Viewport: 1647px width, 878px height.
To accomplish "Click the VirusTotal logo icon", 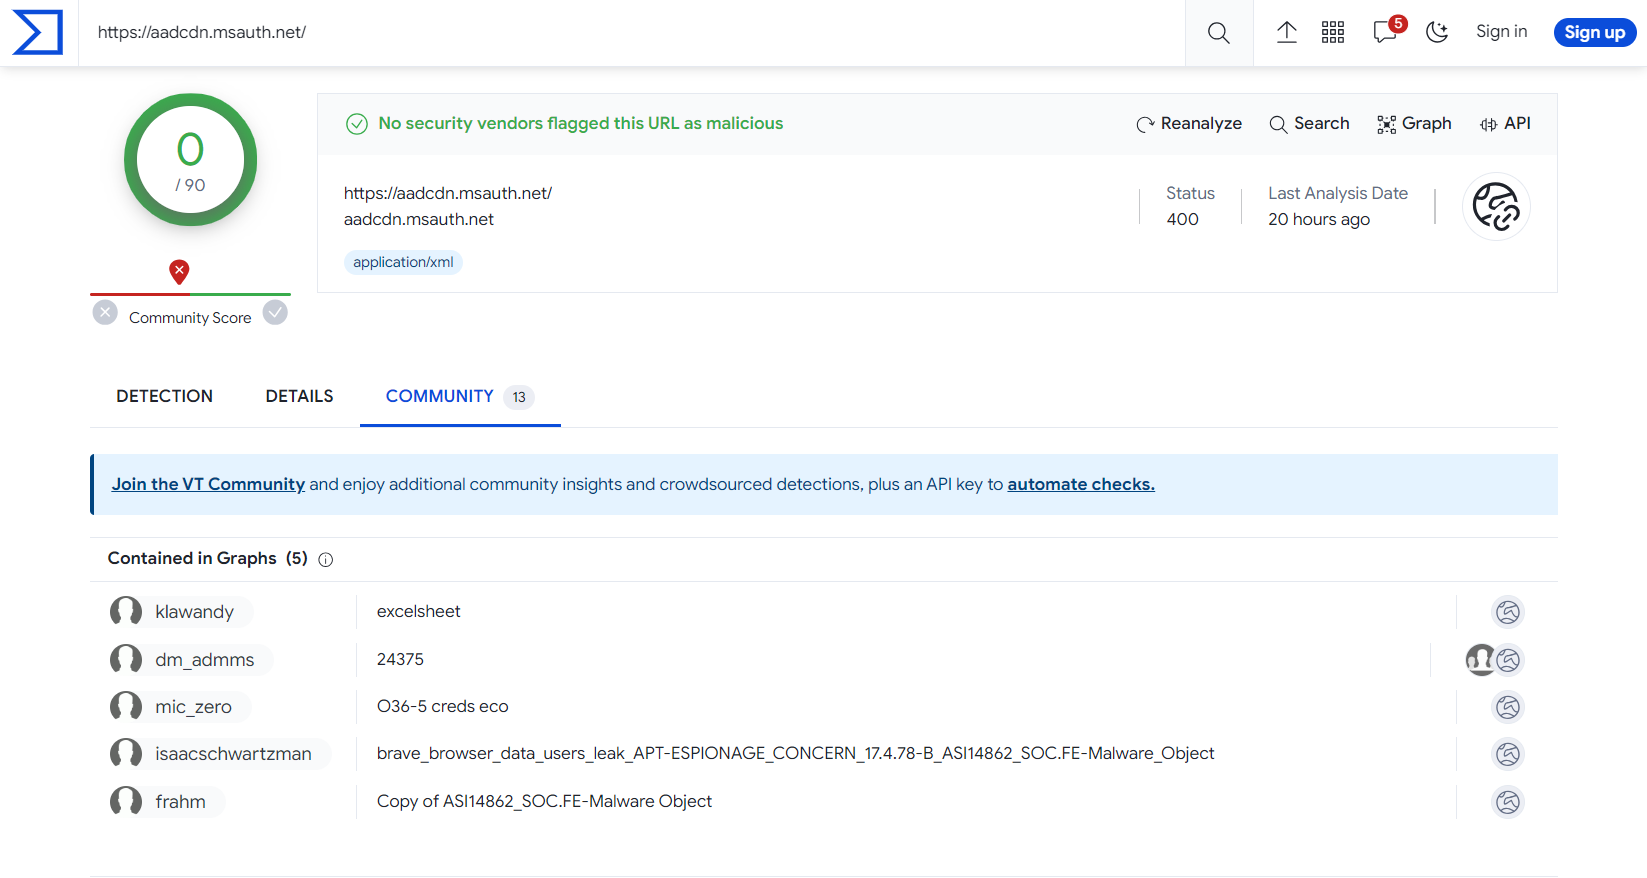I will point(38,32).
